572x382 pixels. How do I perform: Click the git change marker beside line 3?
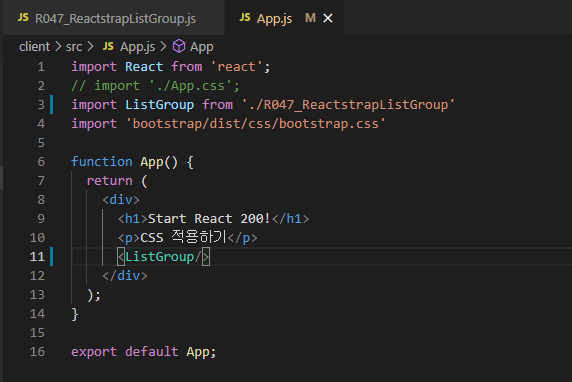pos(51,105)
